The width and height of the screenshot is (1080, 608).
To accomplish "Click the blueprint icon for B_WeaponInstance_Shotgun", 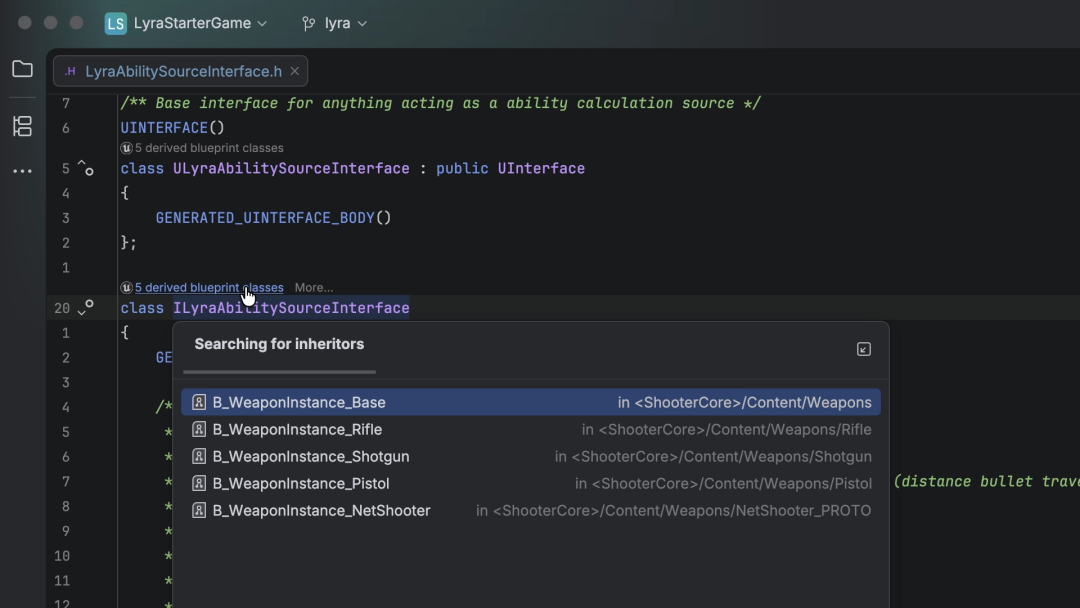I will (x=199, y=457).
